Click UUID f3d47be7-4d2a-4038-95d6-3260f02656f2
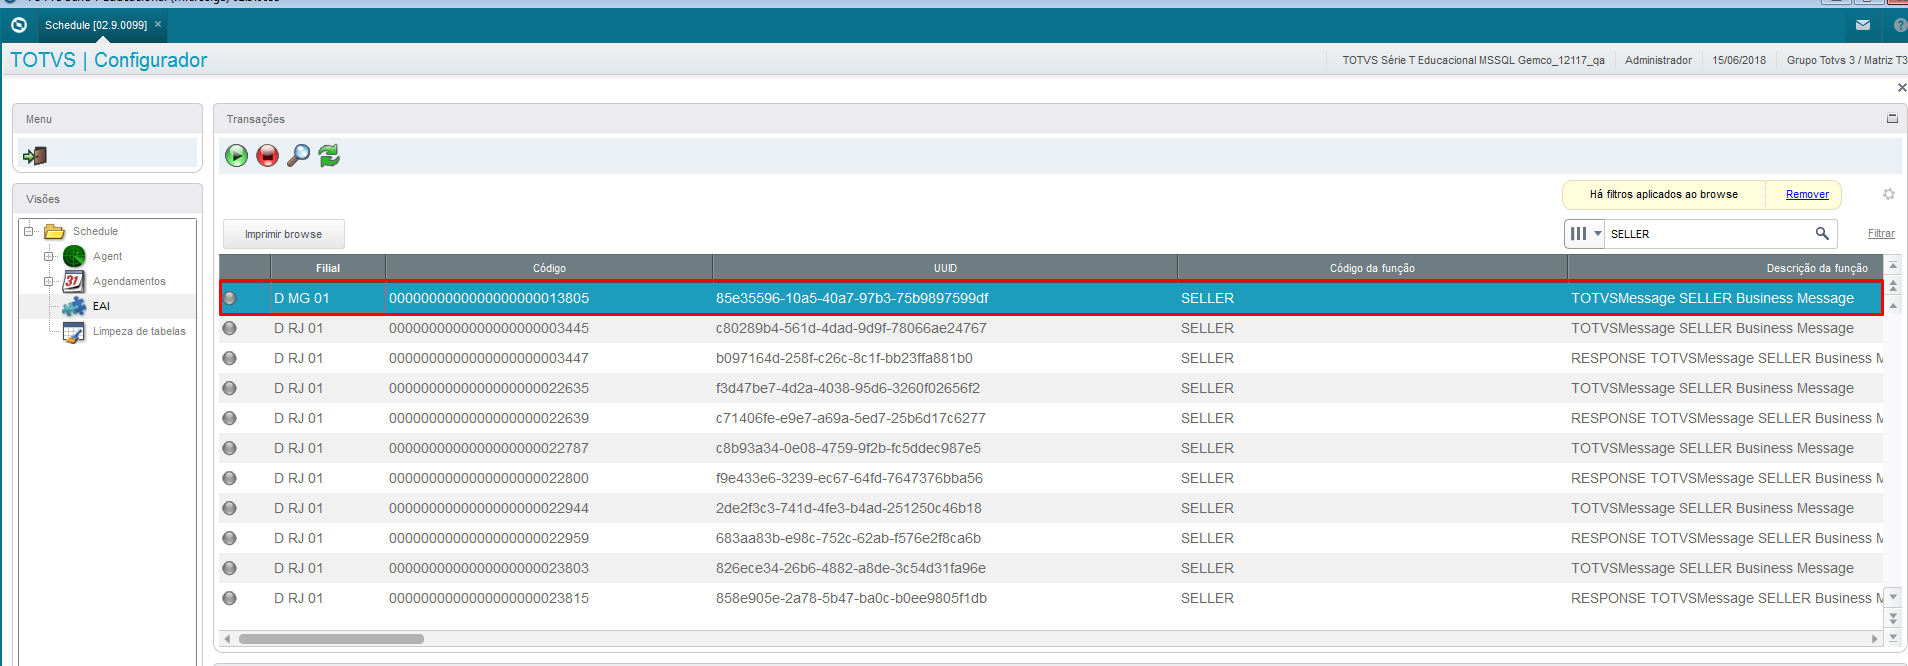Image resolution: width=1908 pixels, height=666 pixels. [848, 388]
